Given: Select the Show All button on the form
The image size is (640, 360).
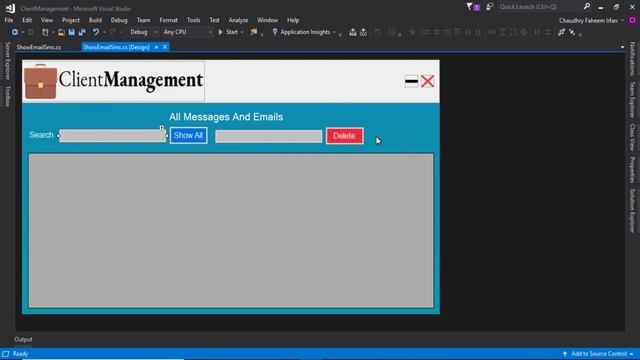Looking at the screenshot, I should 188,136.
